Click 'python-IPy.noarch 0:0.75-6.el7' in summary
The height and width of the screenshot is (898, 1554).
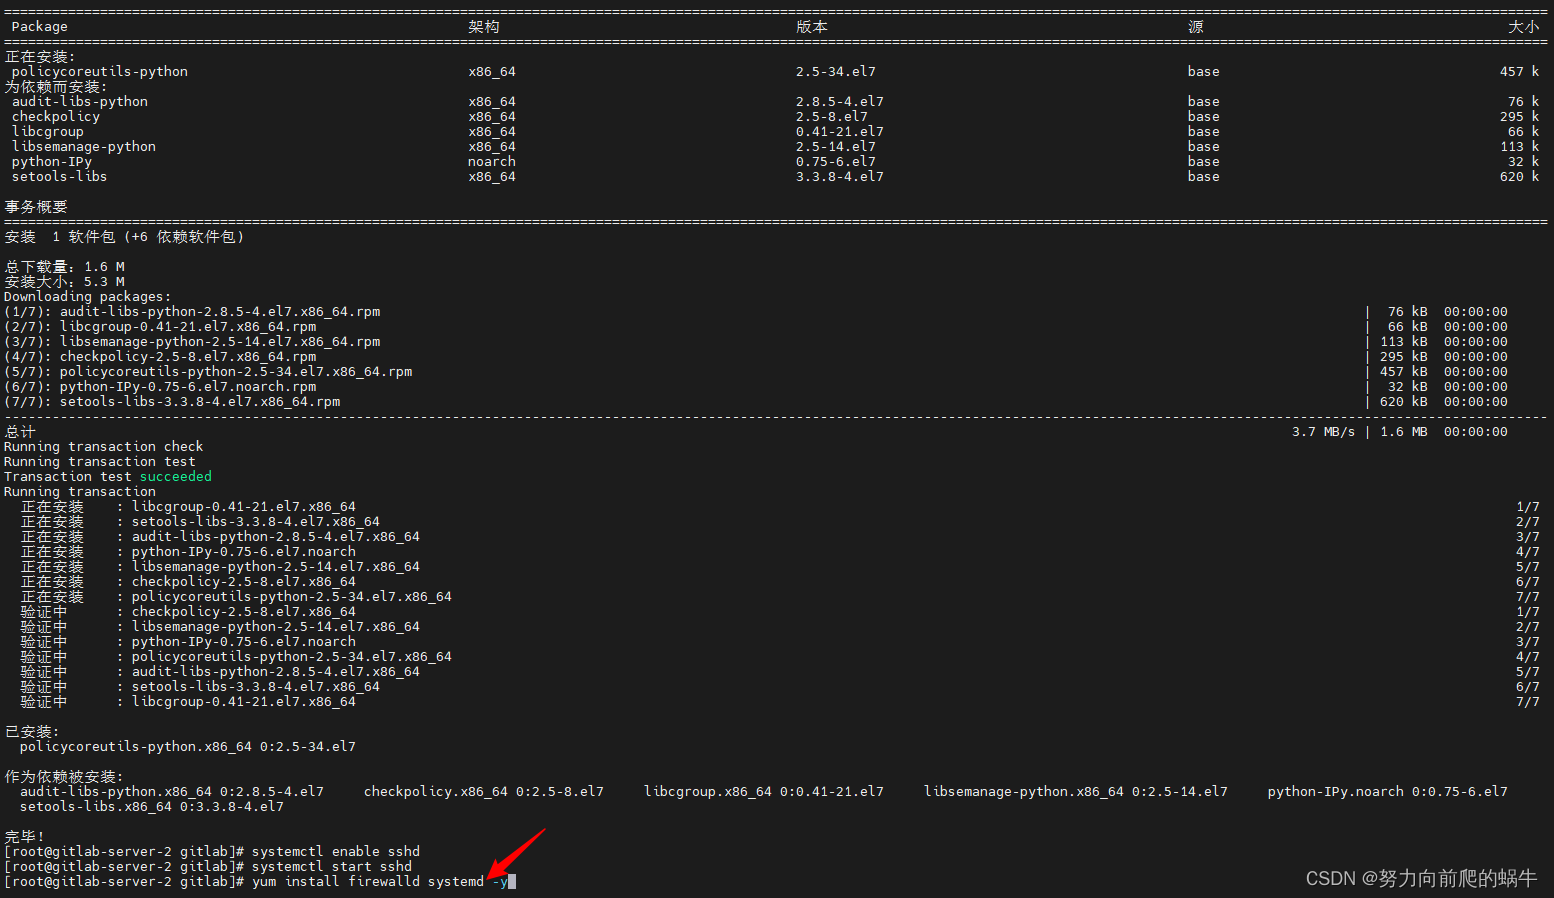coord(1388,792)
